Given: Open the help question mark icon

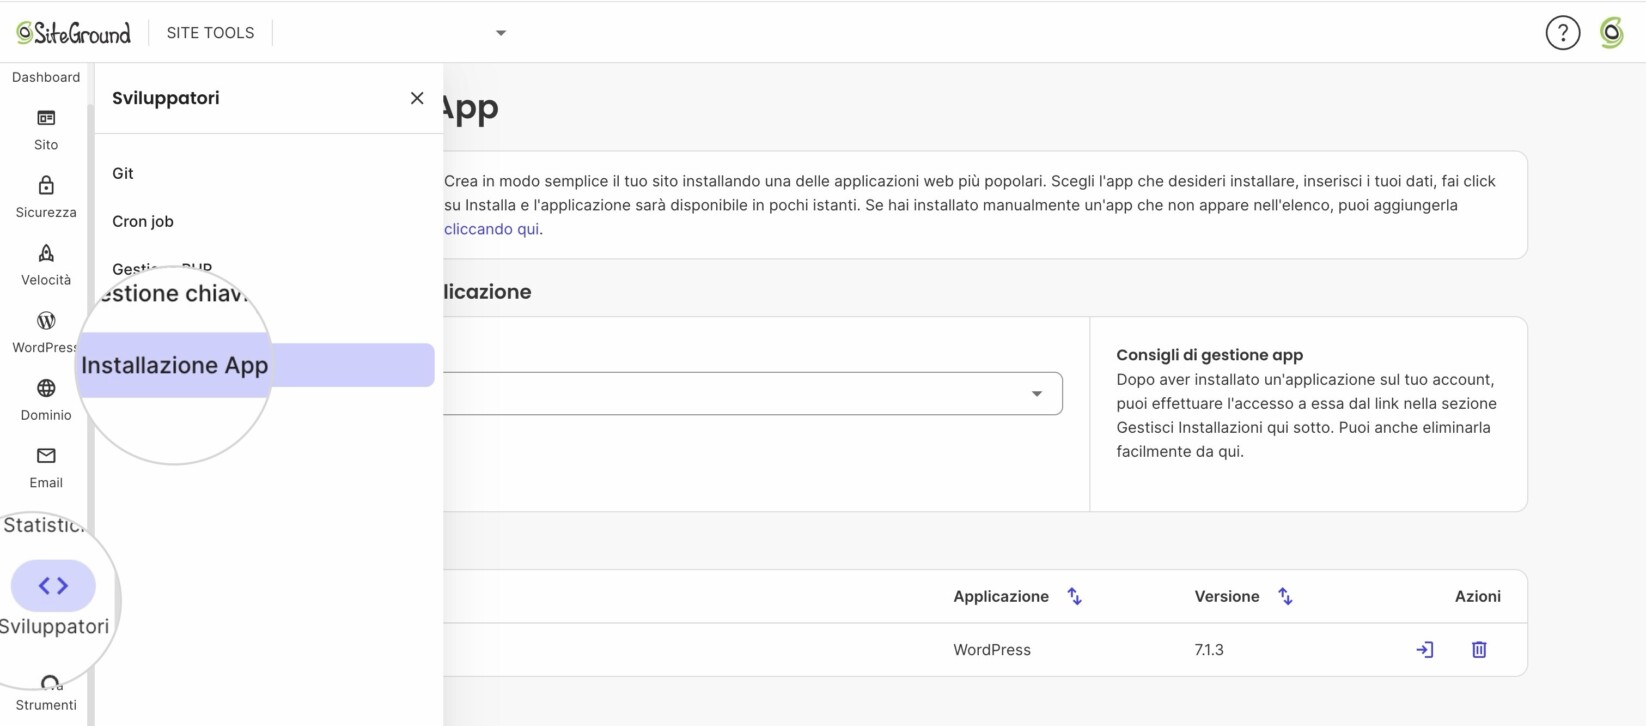Looking at the screenshot, I should tap(1562, 33).
